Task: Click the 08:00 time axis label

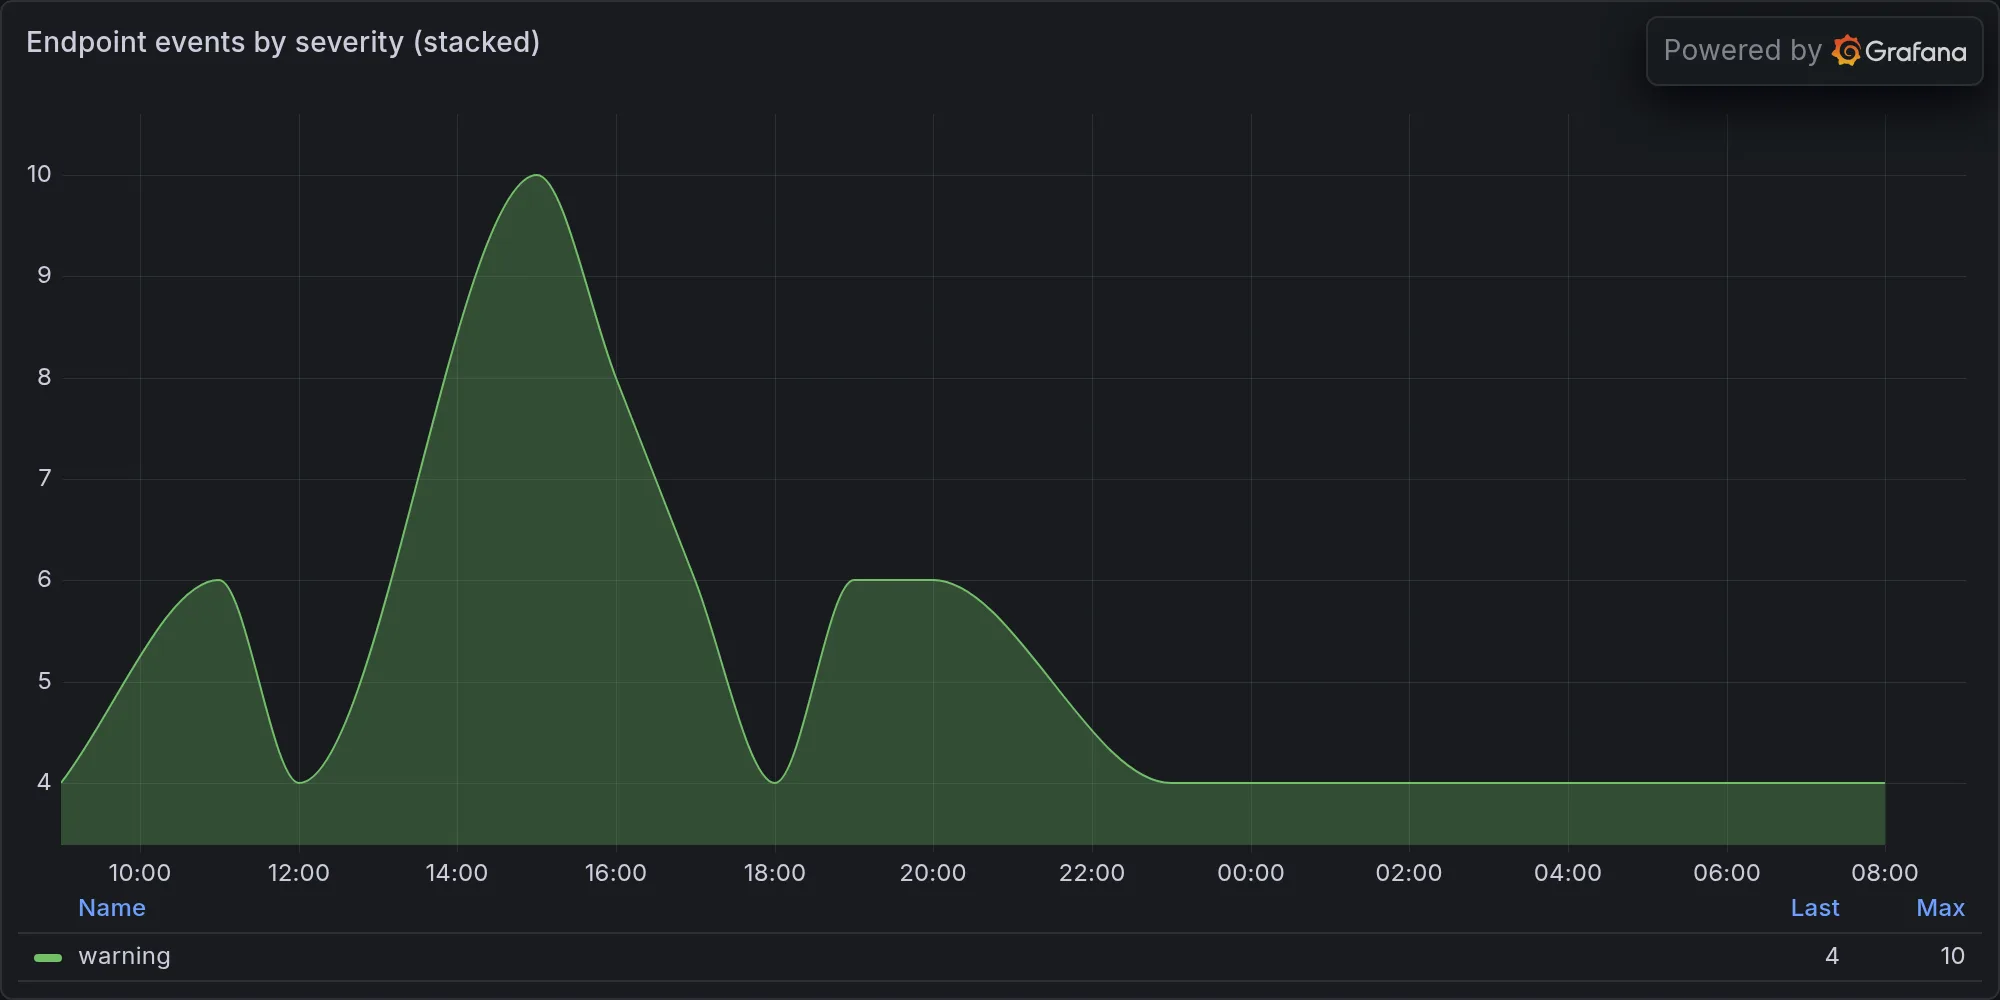Action: pos(1885,873)
